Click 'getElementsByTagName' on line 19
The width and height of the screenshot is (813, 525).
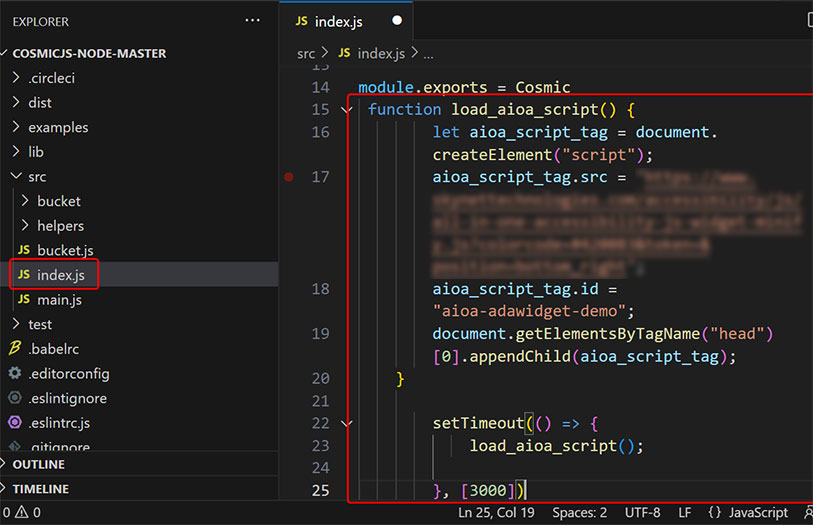(x=608, y=334)
